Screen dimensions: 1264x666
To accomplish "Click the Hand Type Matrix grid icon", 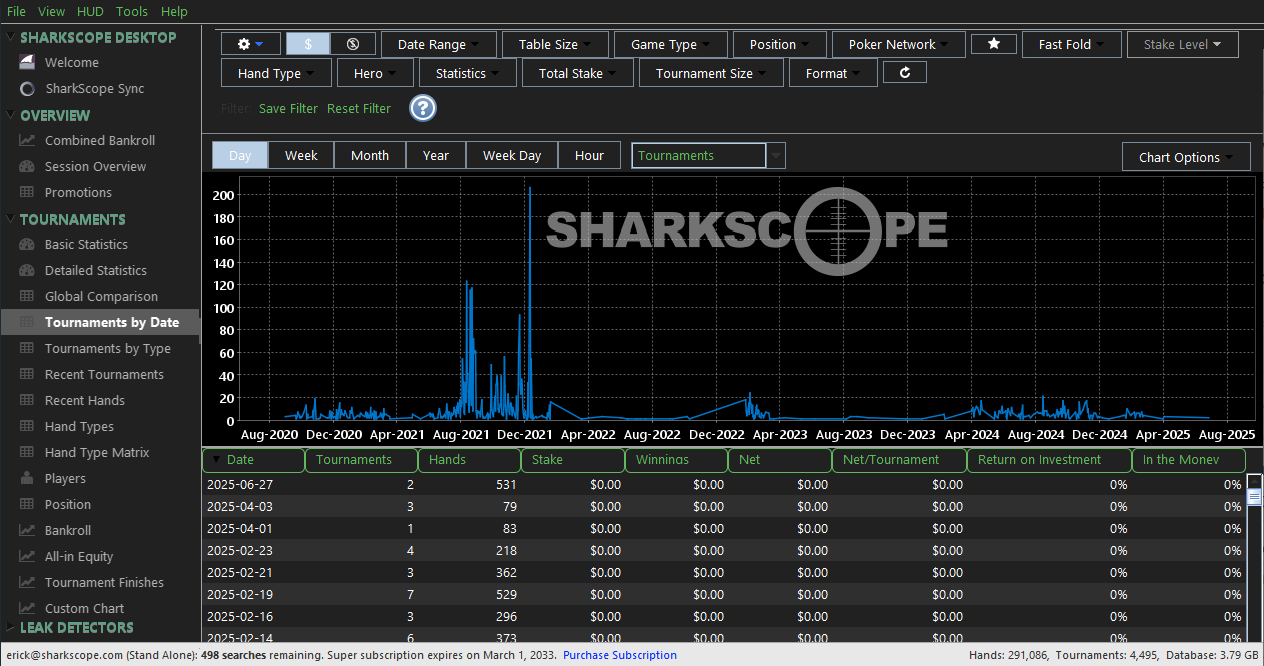I will pos(27,452).
